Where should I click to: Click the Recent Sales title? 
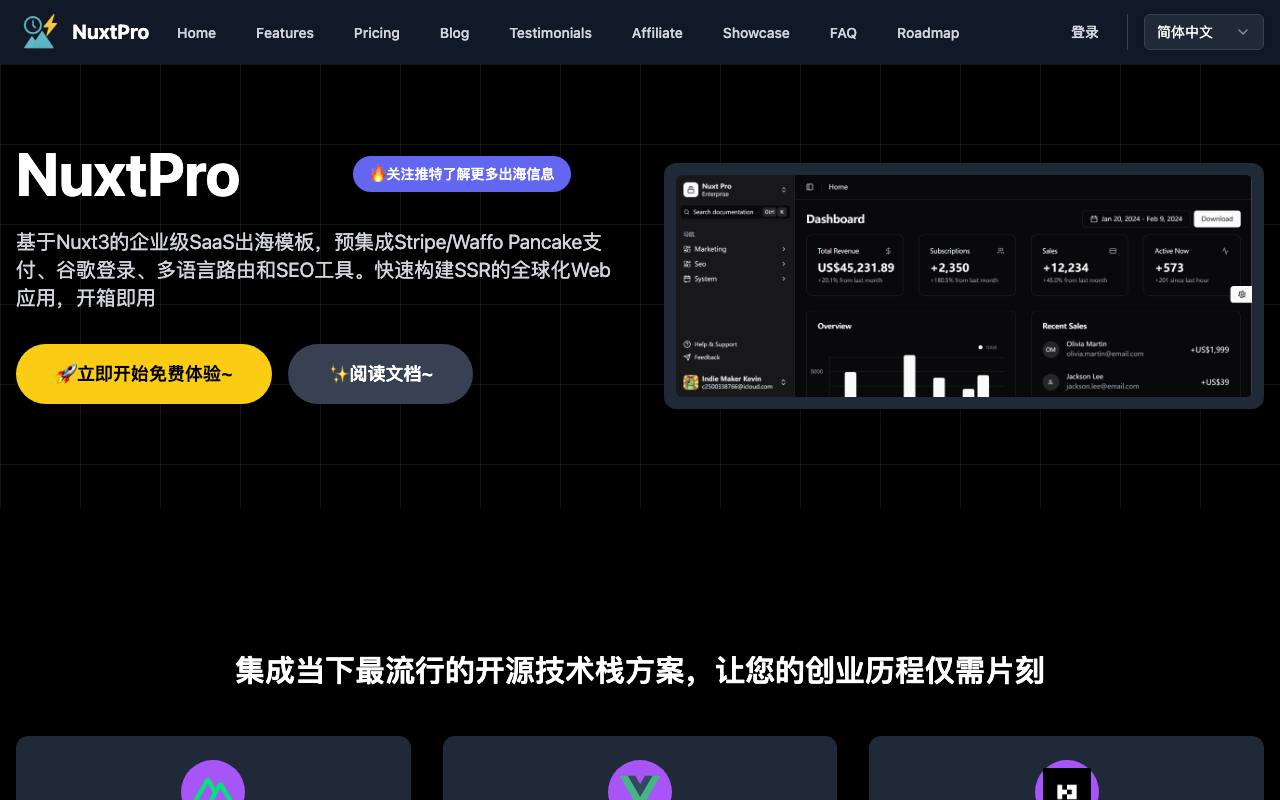point(1064,326)
